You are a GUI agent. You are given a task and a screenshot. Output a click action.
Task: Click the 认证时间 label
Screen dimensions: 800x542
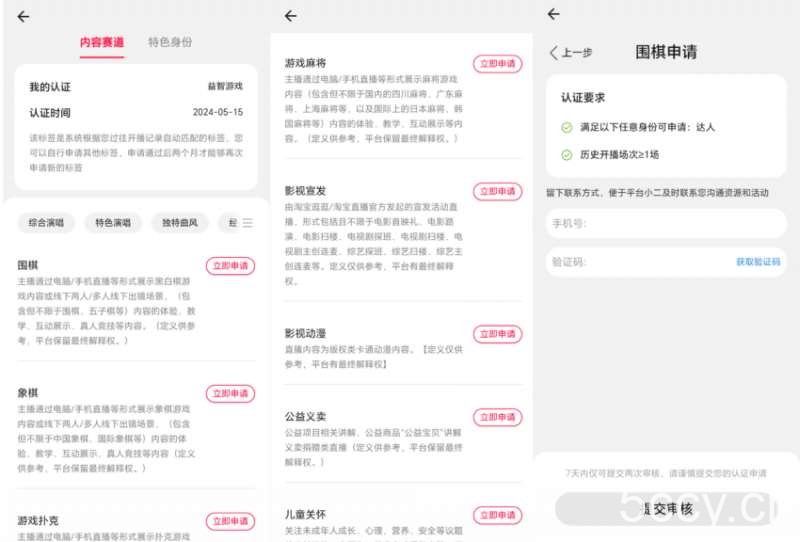coord(50,113)
